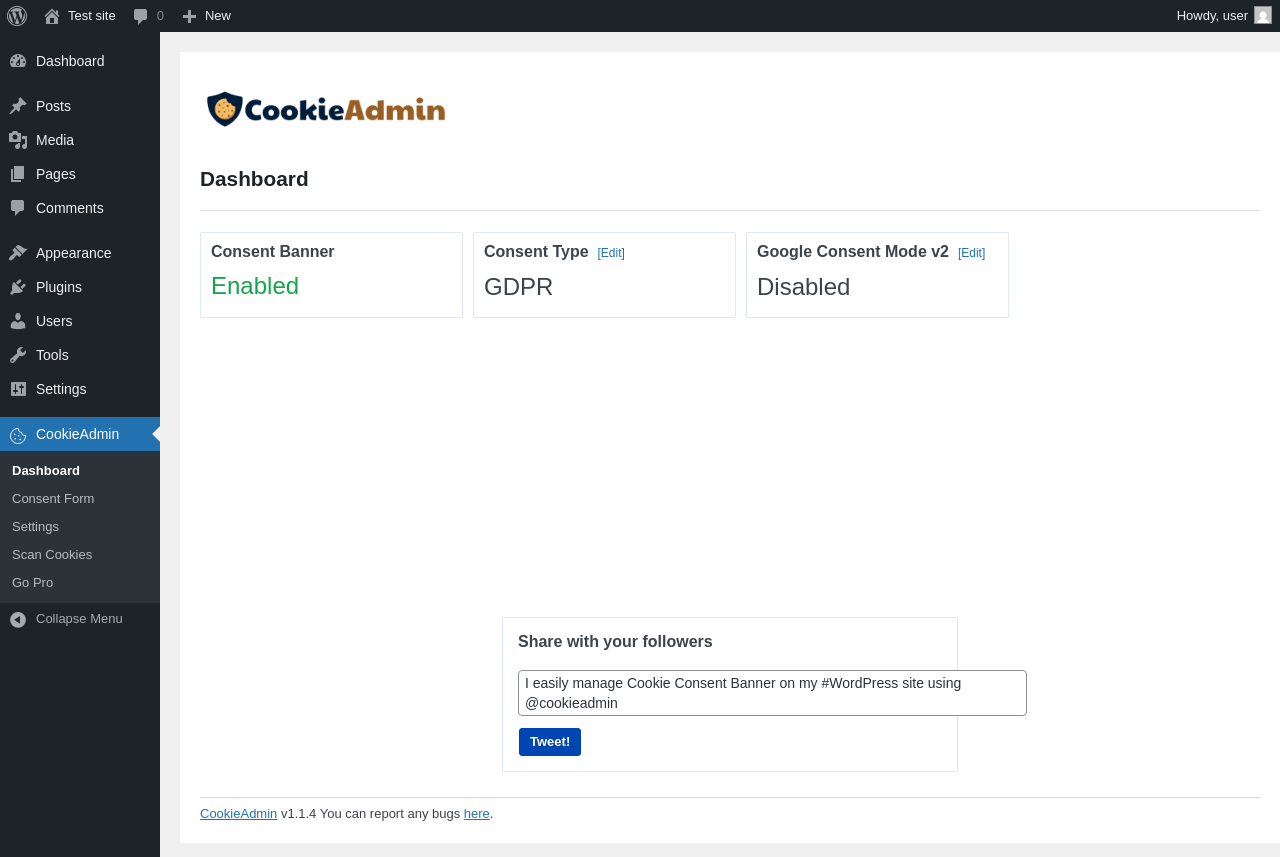Open the comments bubble icon in admin bar
The width and height of the screenshot is (1280, 857).
coord(141,16)
